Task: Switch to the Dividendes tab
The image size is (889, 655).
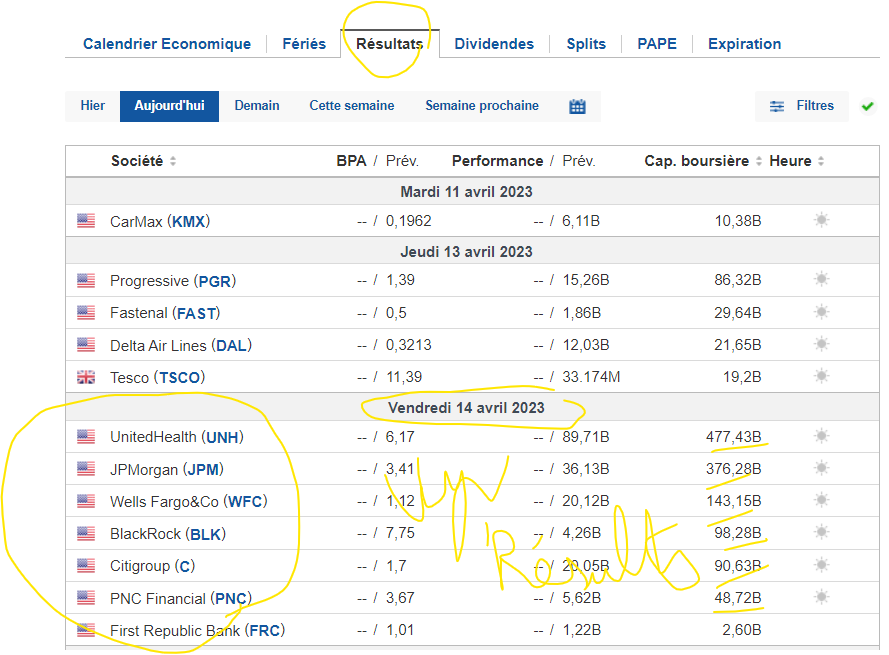Action: pyautogui.click(x=494, y=44)
